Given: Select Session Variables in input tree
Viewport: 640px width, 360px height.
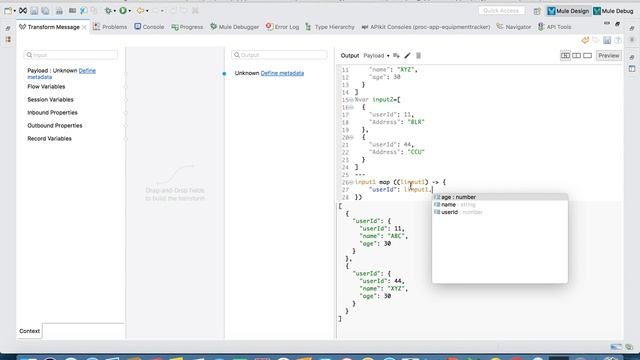Looking at the screenshot, I should (50, 100).
